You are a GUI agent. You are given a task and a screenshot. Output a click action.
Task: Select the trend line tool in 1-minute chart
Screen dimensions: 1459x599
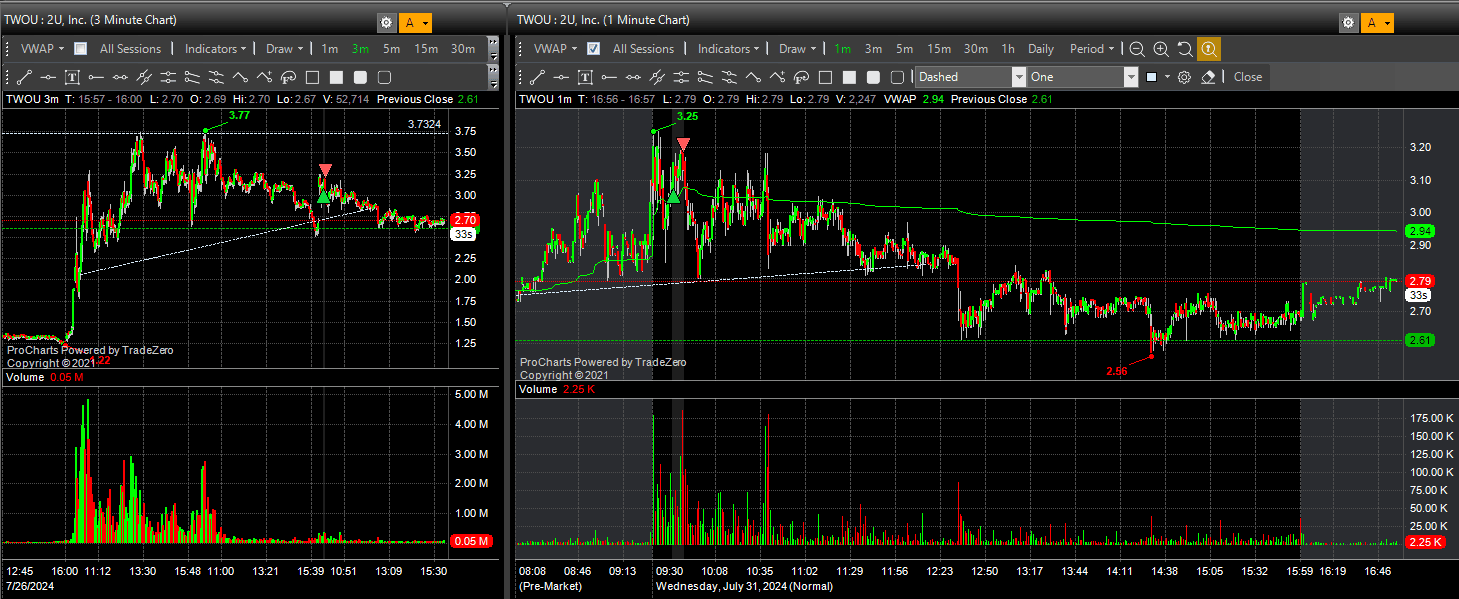tap(537, 77)
